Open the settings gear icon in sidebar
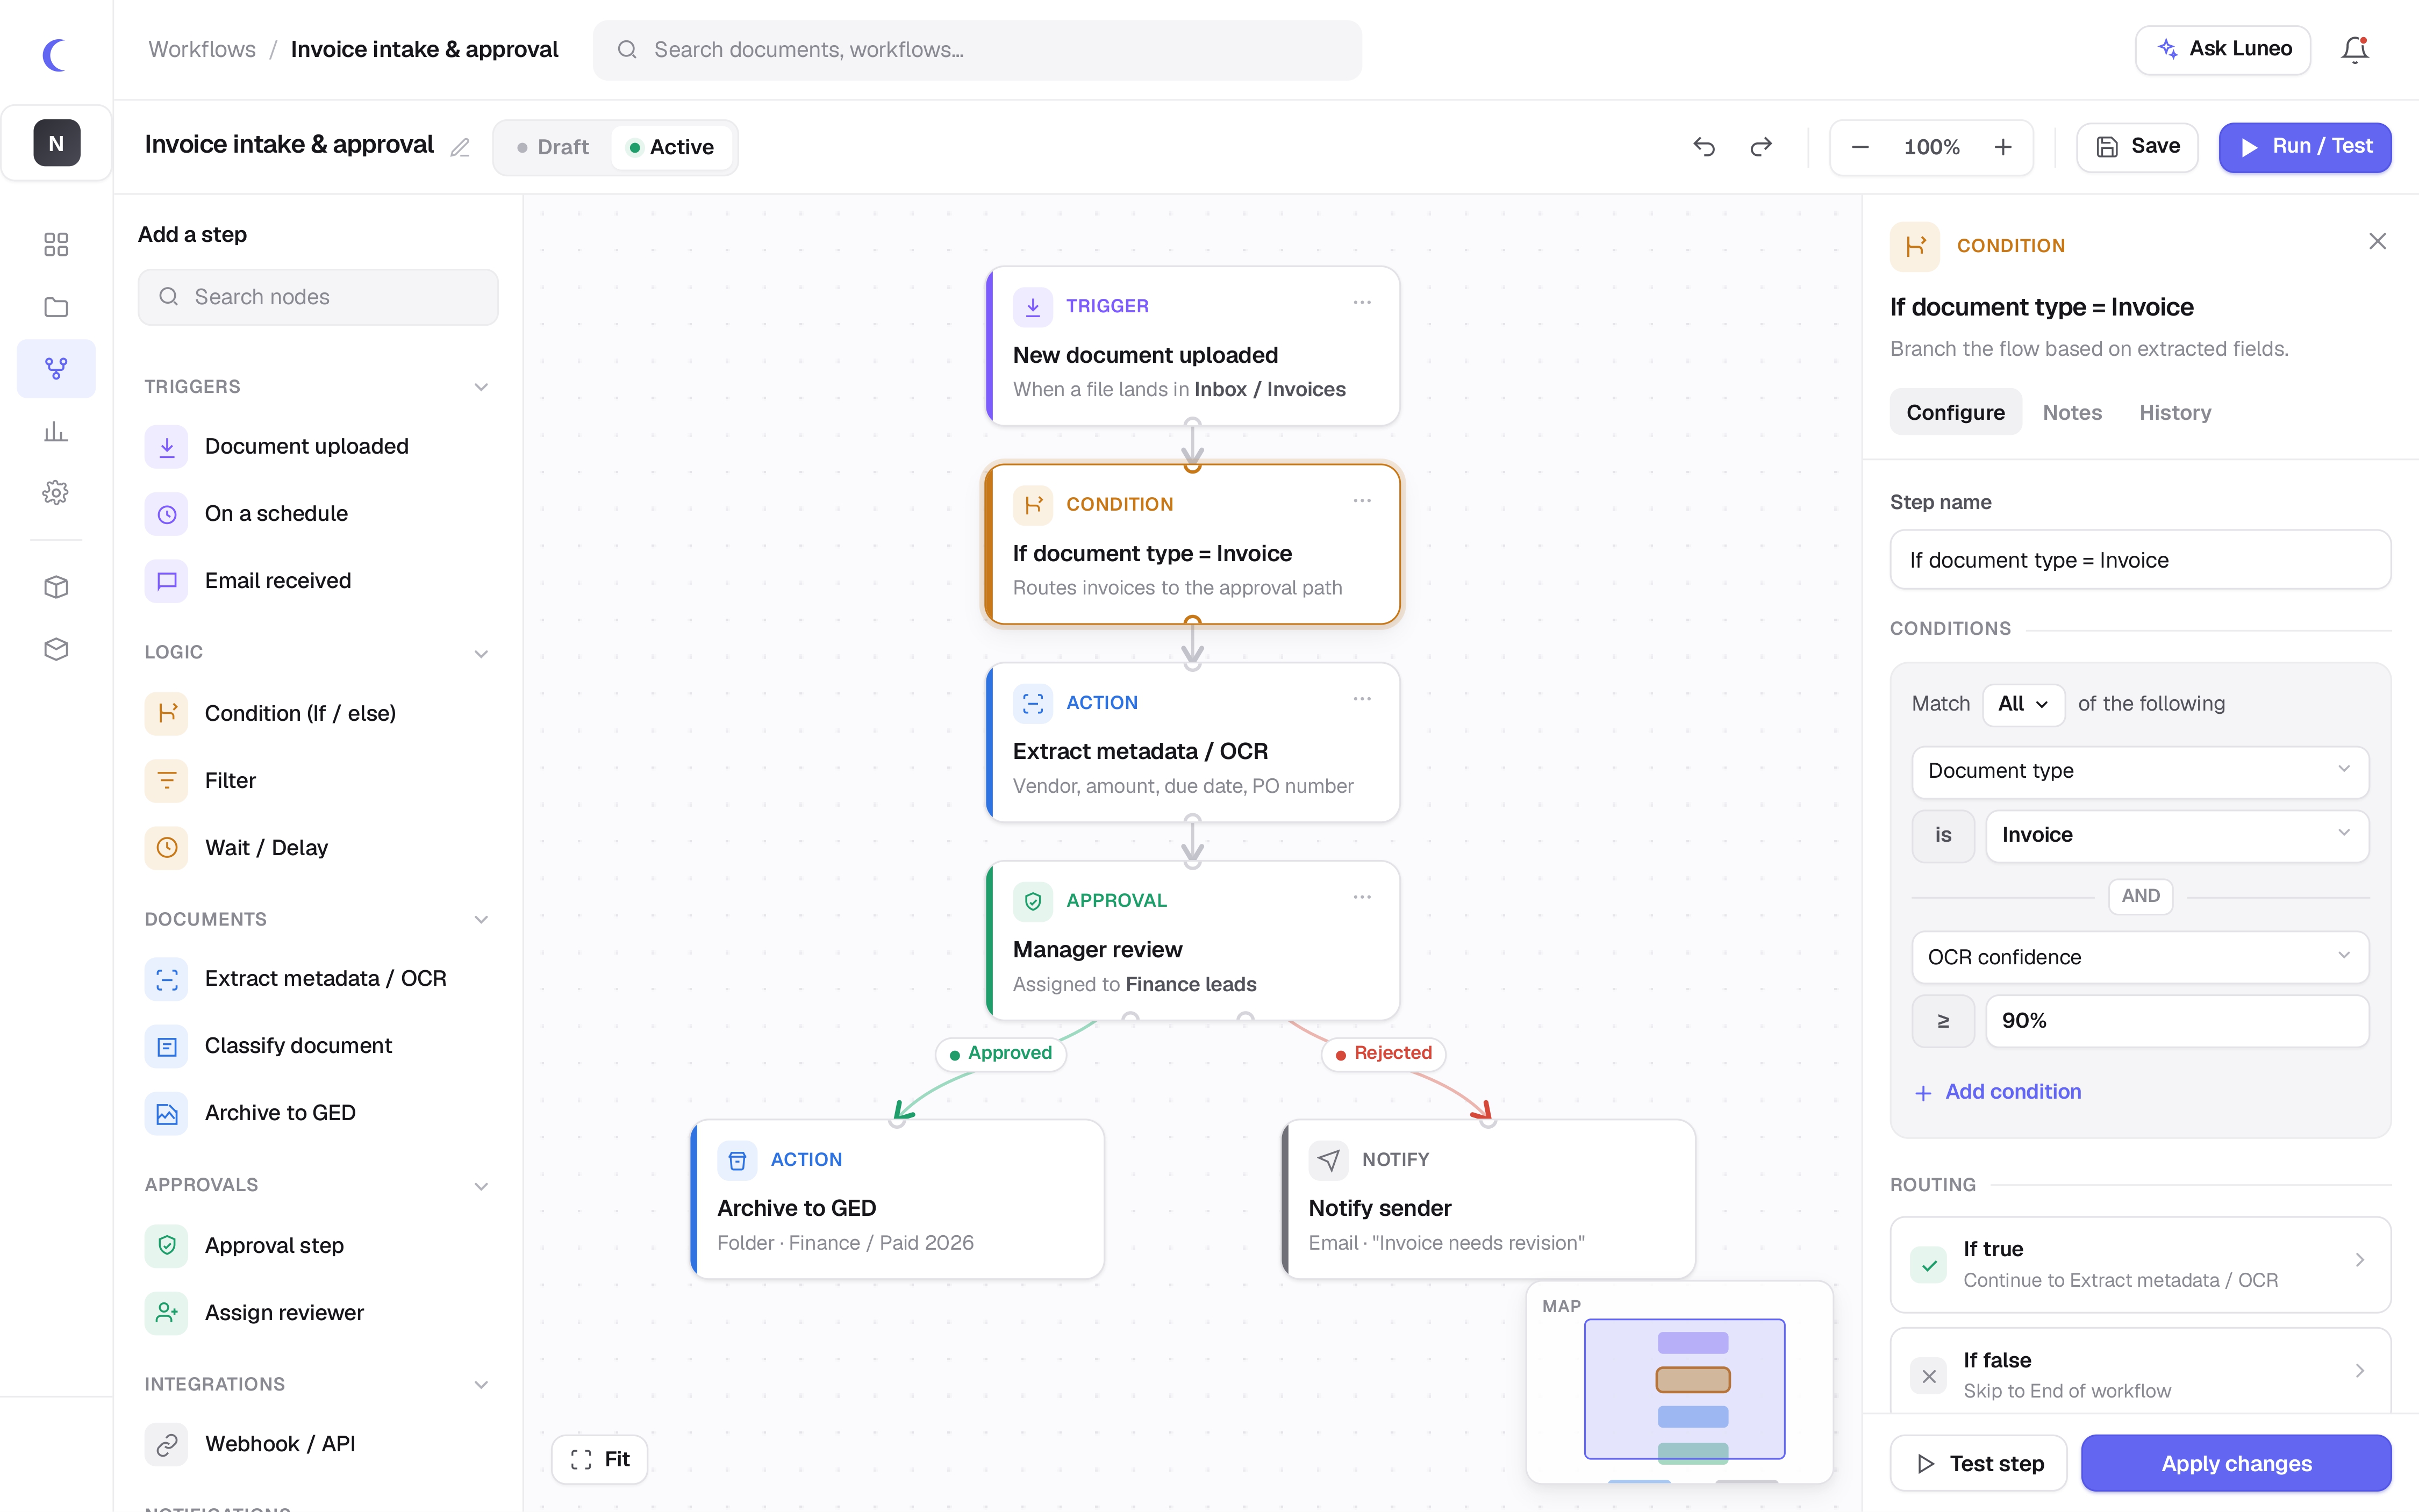The width and height of the screenshot is (2419, 1512). pos(56,493)
